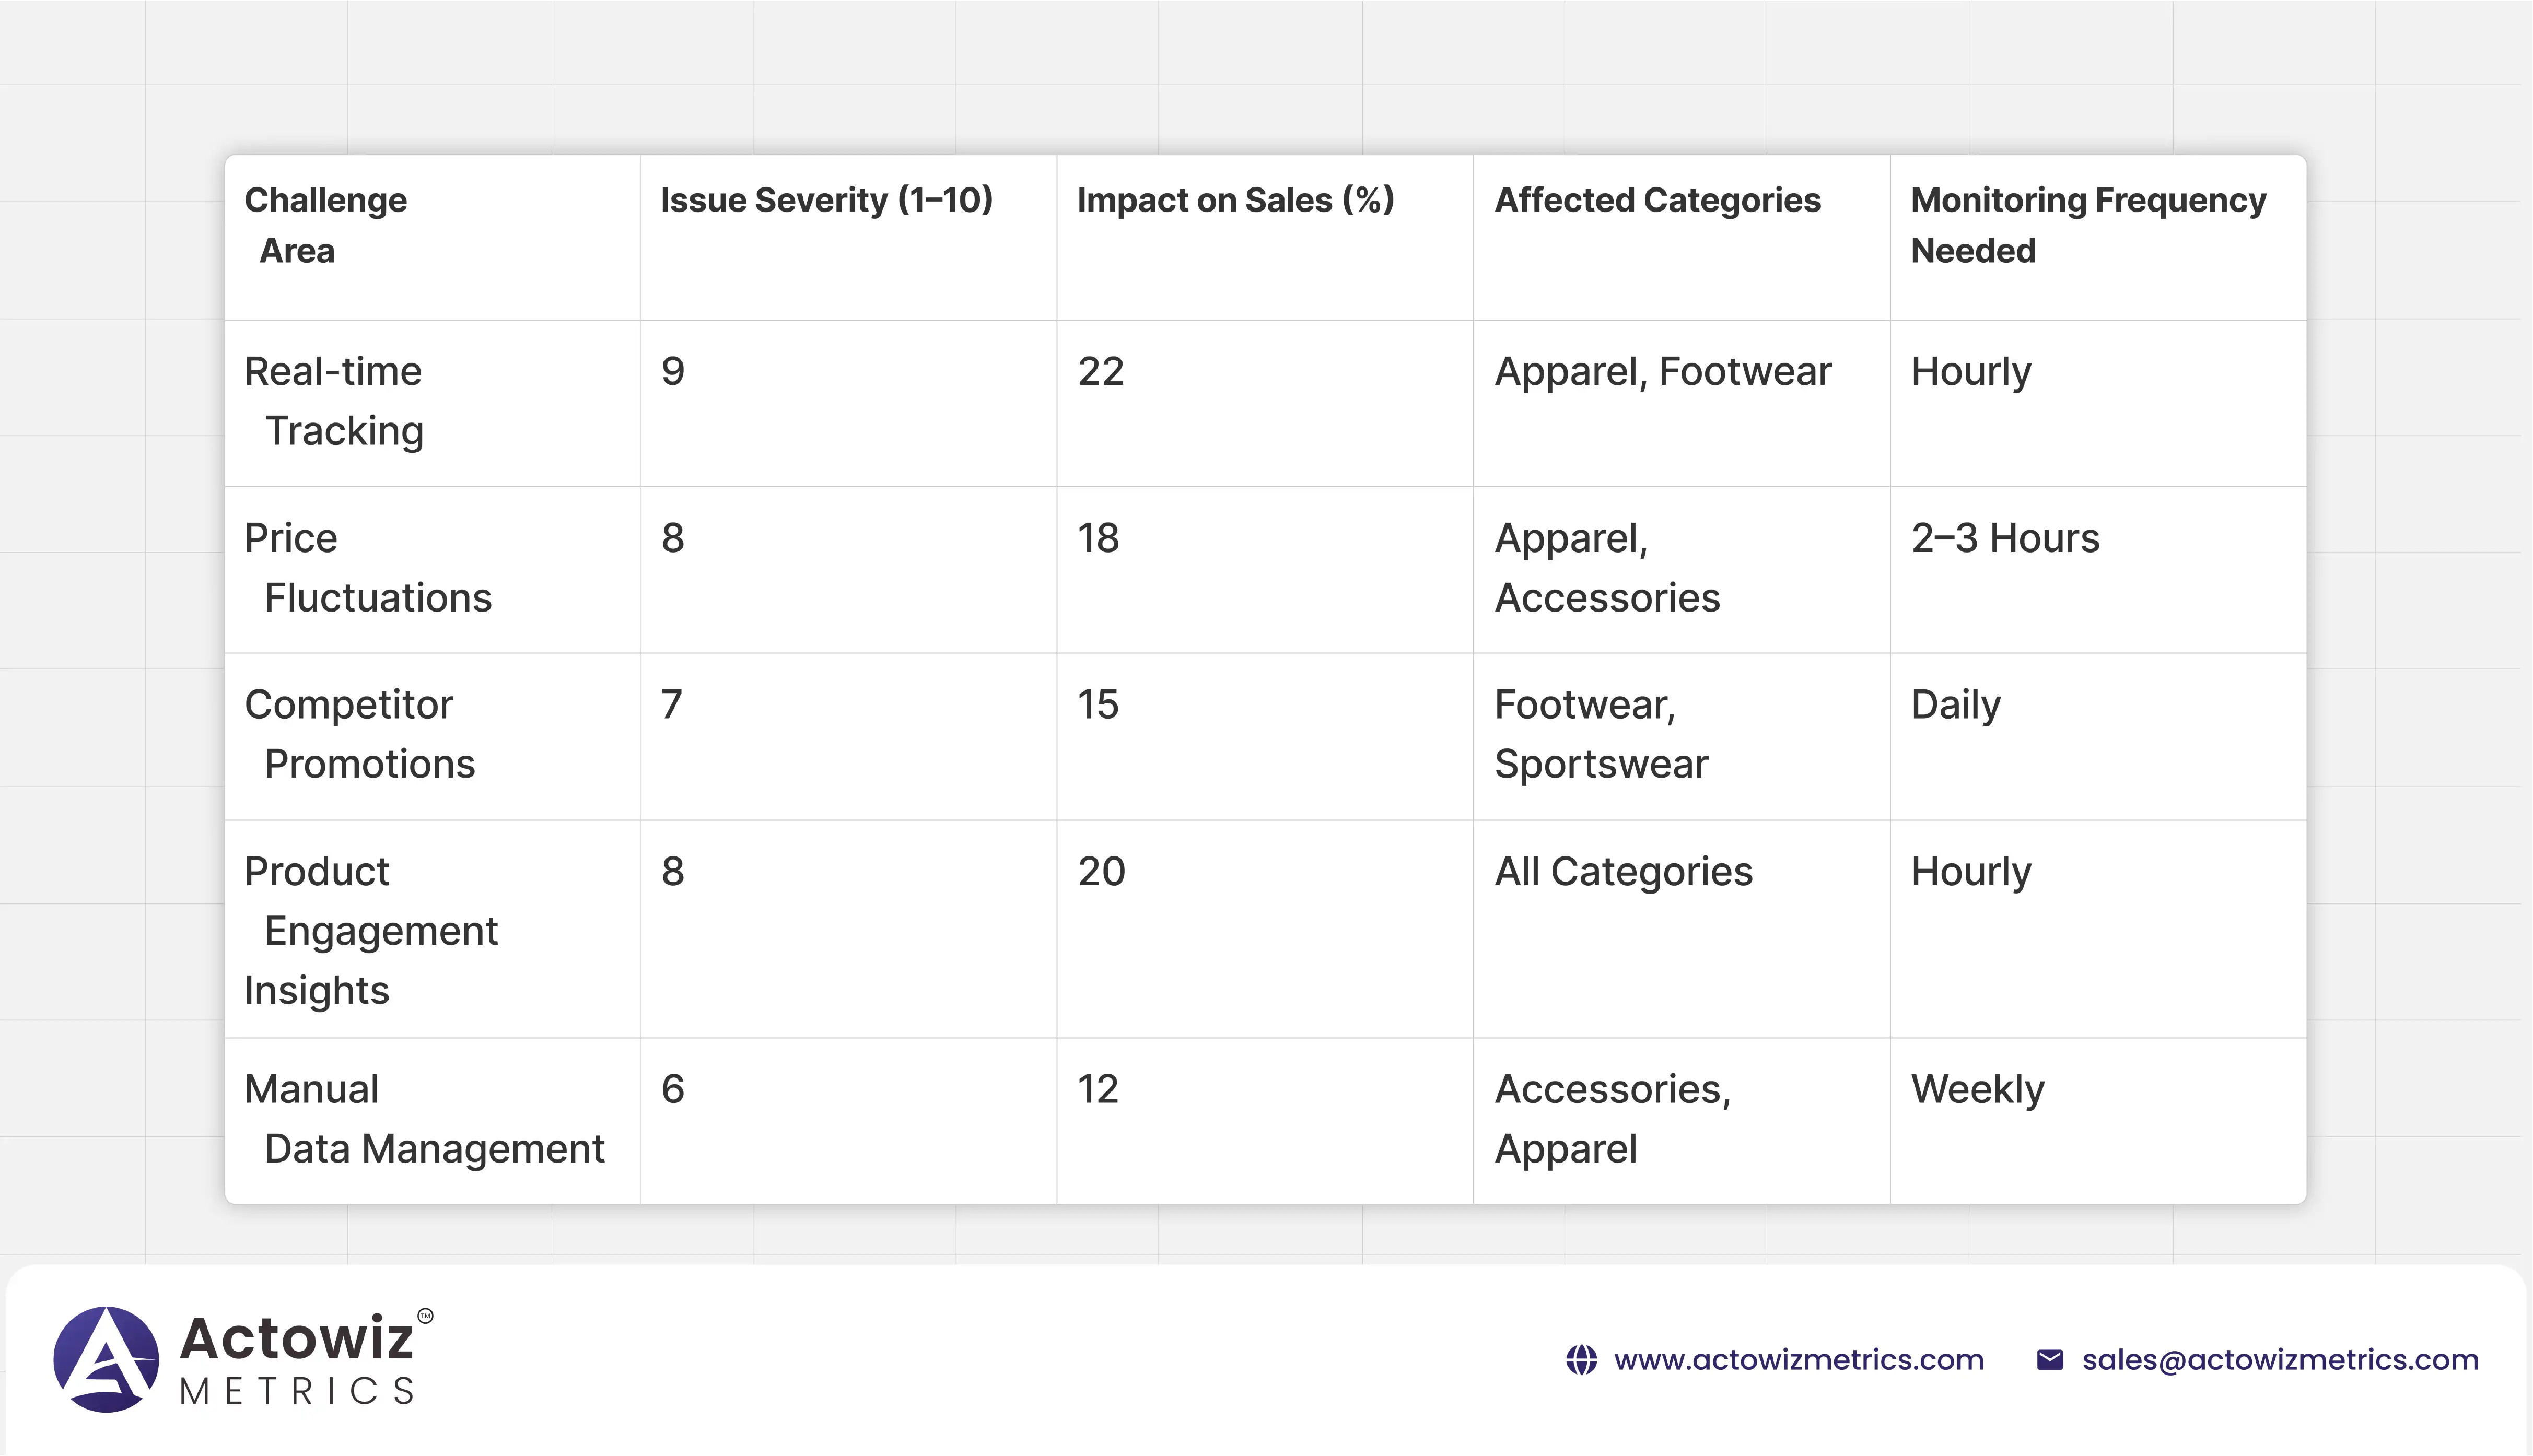2533x1456 pixels.
Task: Click the 2–3 Hours frequency cell
Action: (2005, 538)
